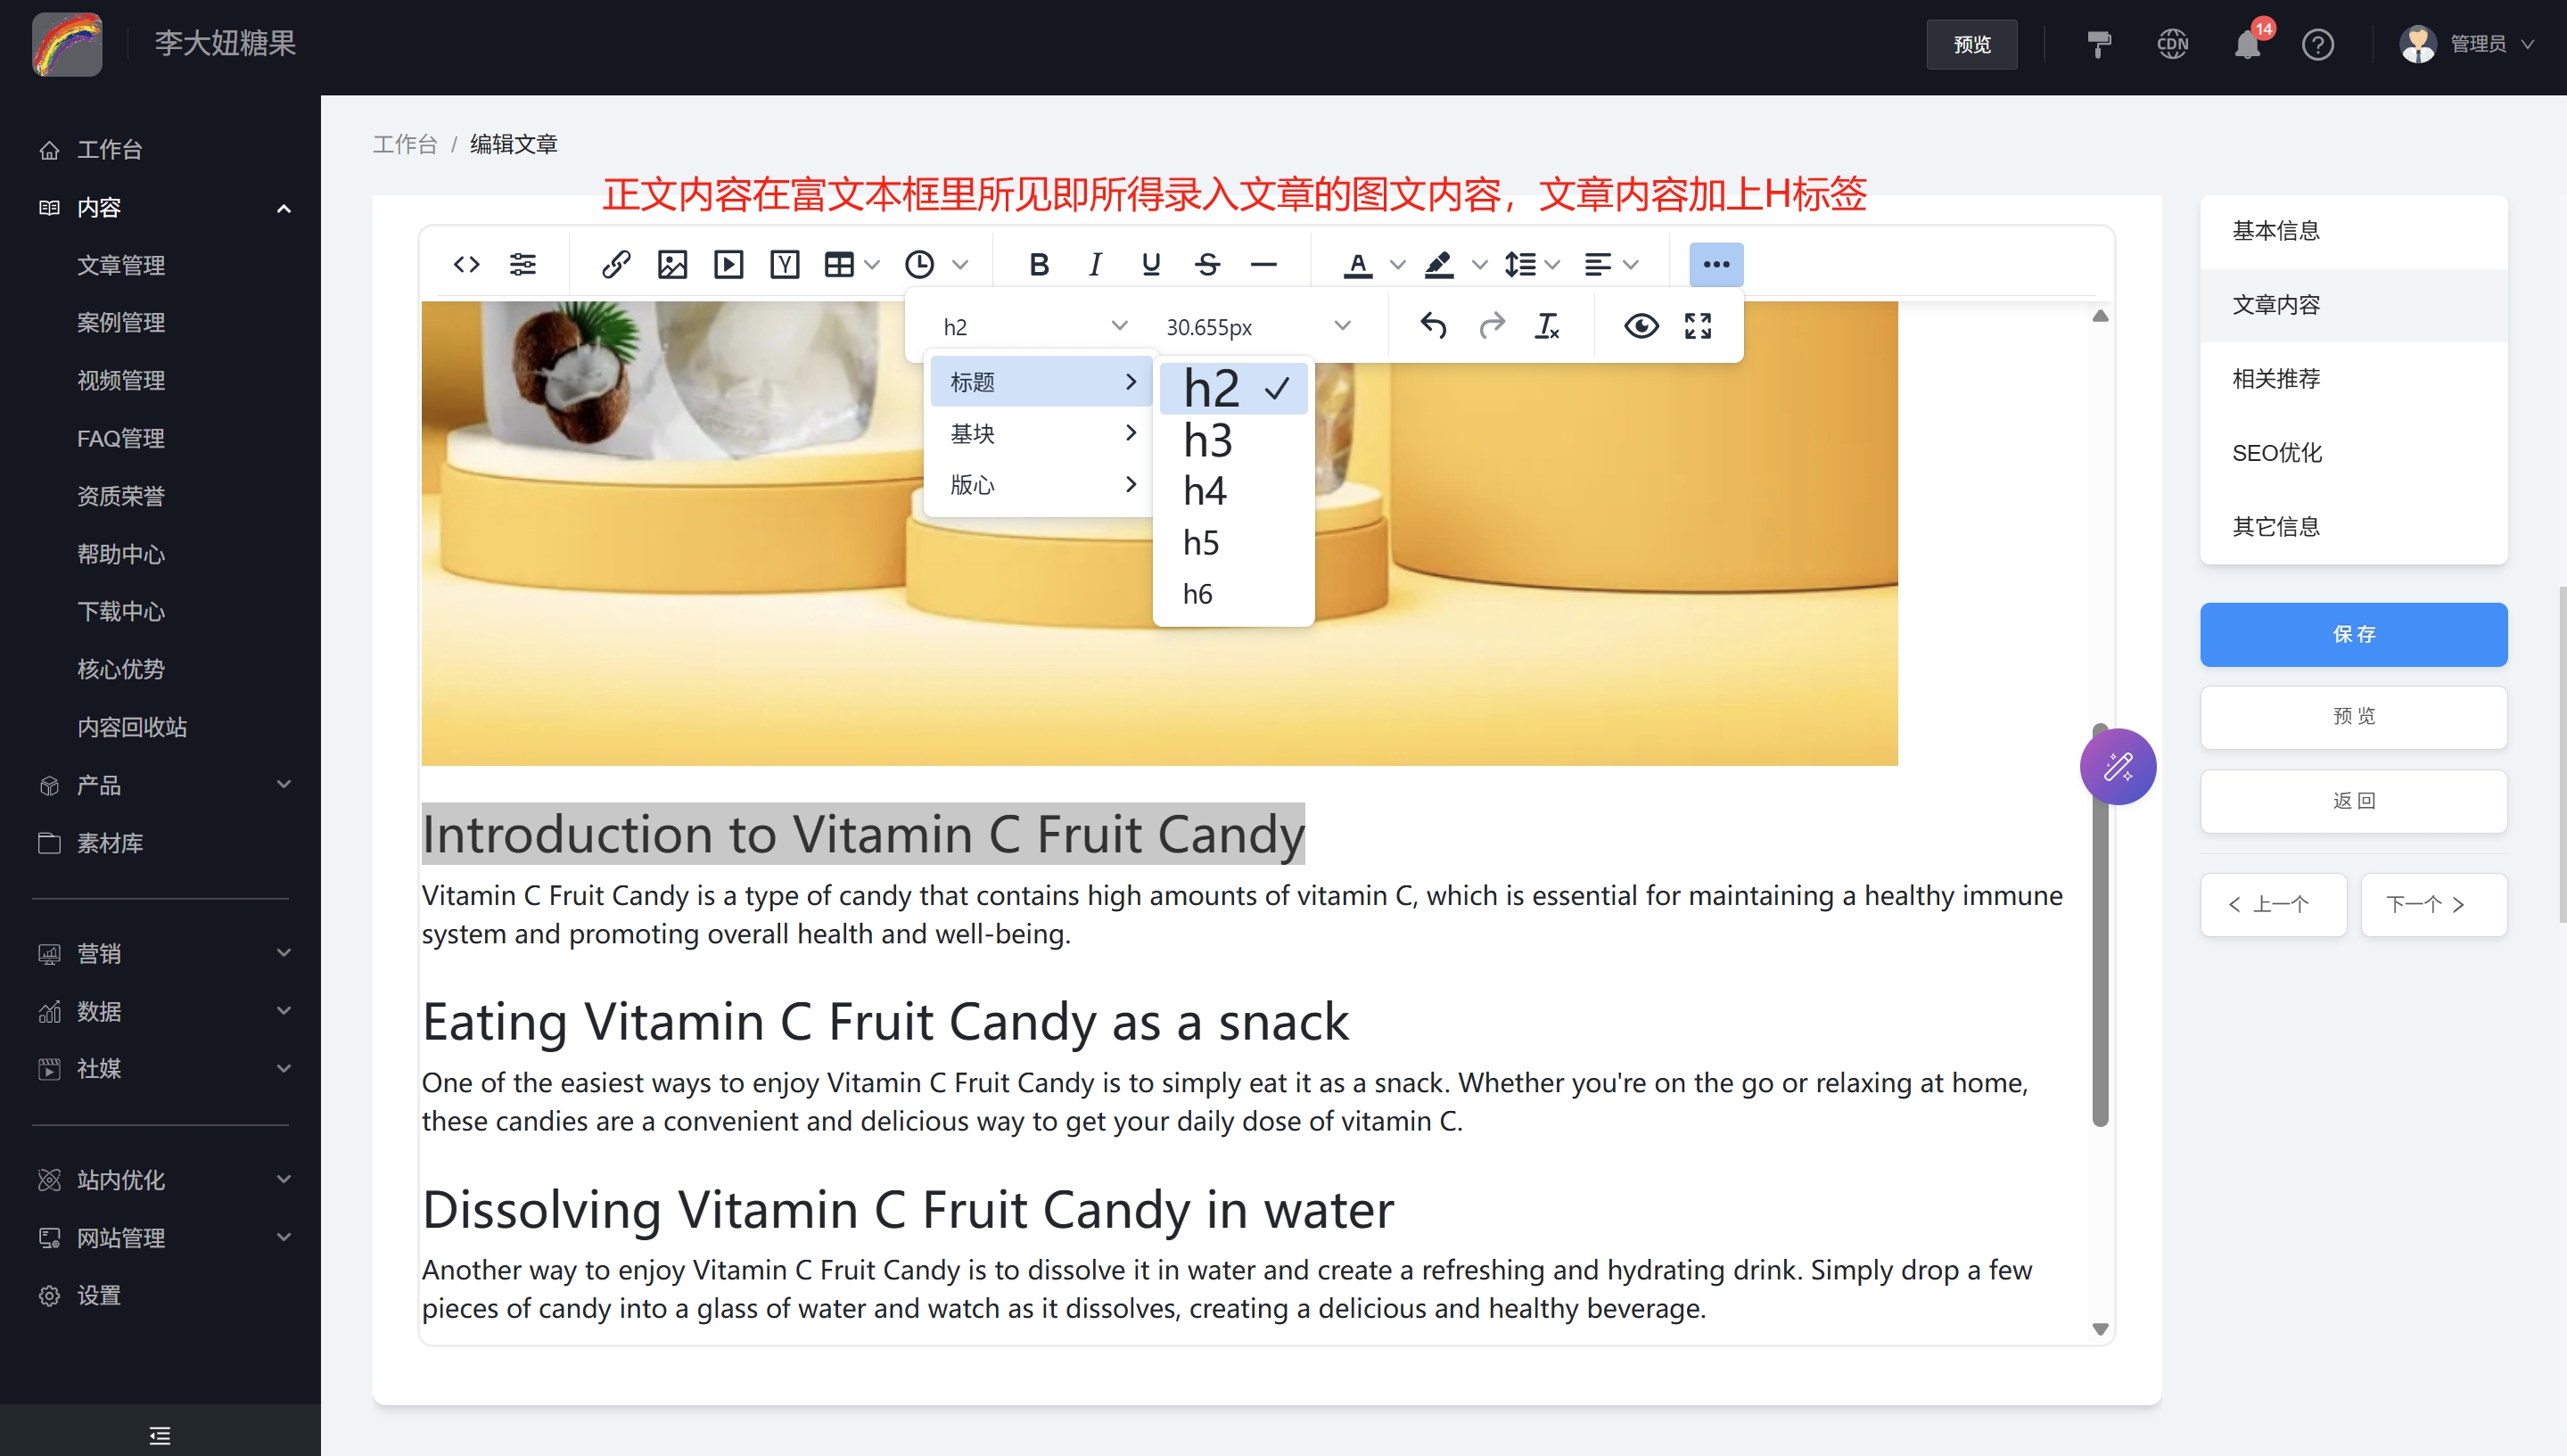Enter fullscreen editor mode
Screen dimensions: 2567x1456
1698,326
